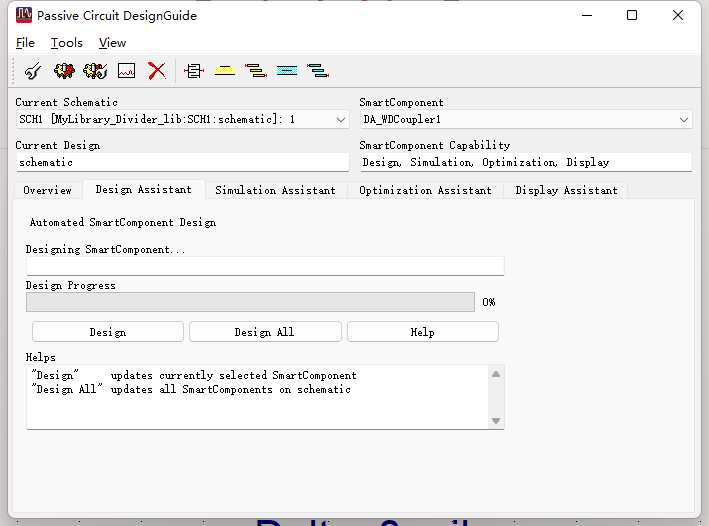Open the yellow stepped microstrip circuits palette icon
Image resolution: width=709 pixels, height=526 pixels.
pyautogui.click(x=255, y=71)
